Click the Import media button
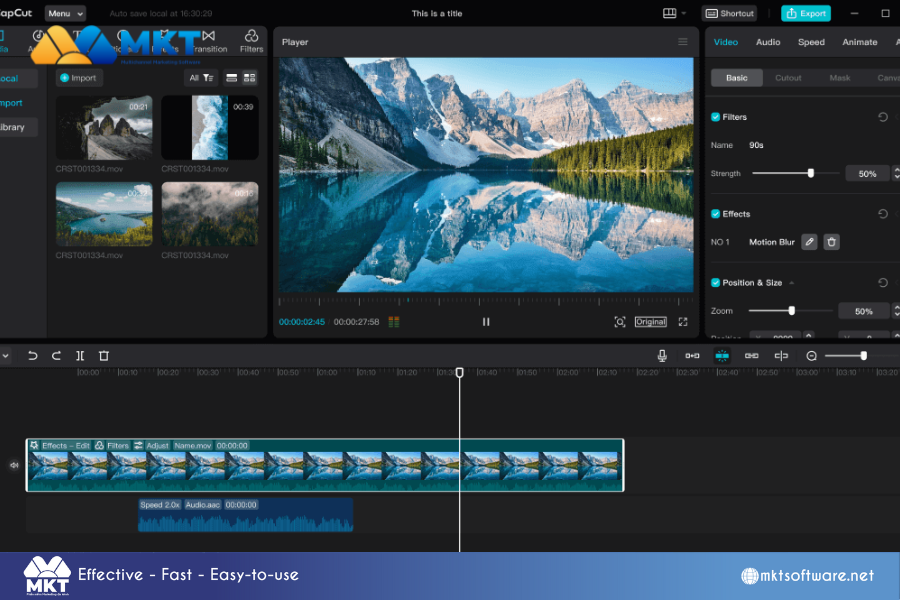This screenshot has height=600, width=900. (79, 78)
